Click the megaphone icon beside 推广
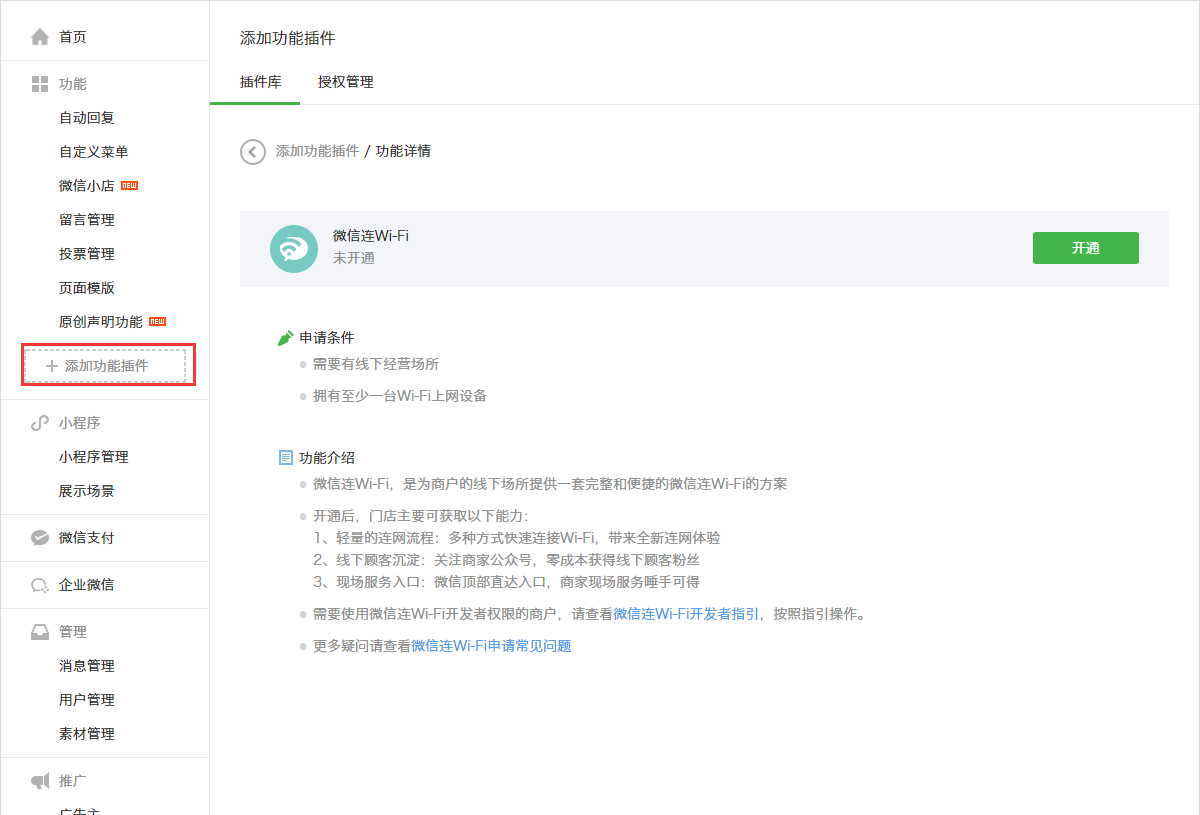1200x815 pixels. point(40,780)
